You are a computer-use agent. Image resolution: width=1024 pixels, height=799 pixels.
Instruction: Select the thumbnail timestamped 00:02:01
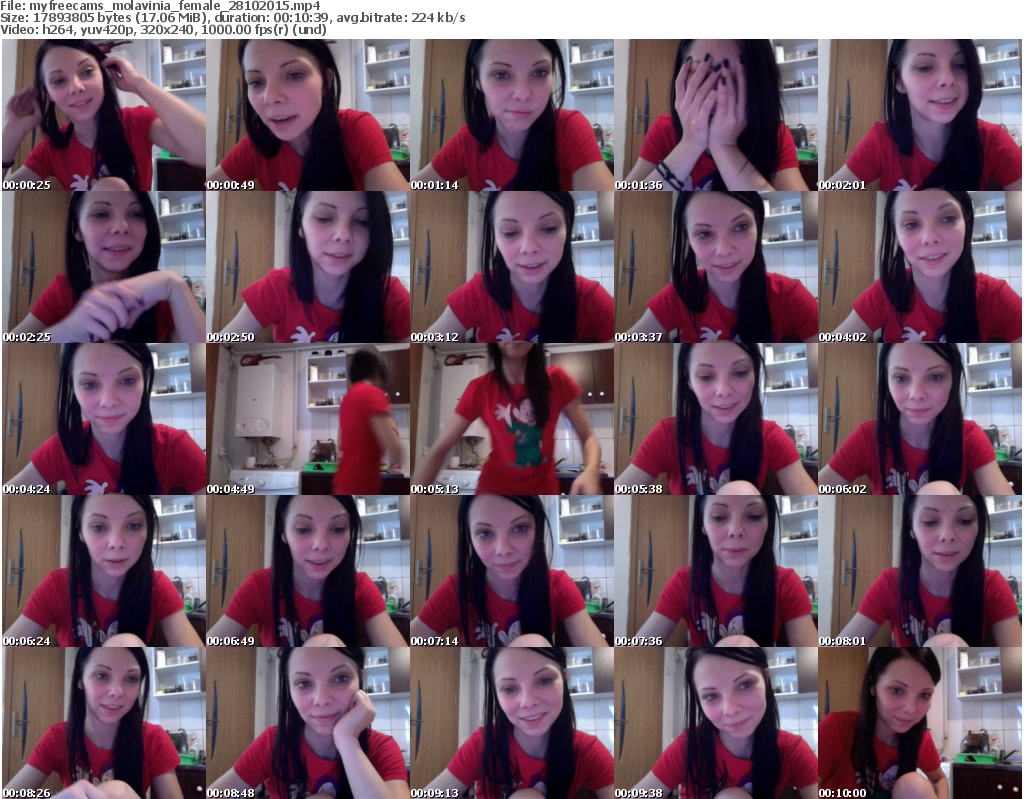(x=920, y=115)
